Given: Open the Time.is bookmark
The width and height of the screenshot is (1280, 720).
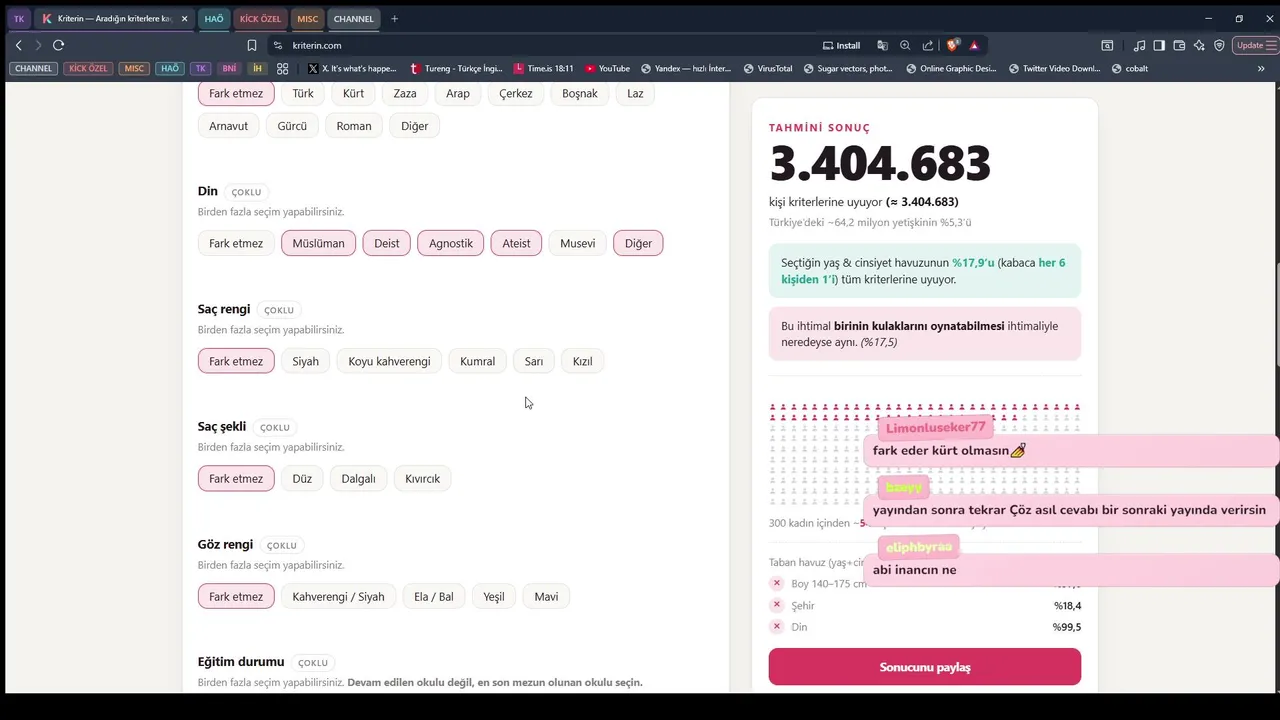Looking at the screenshot, I should coord(544,69).
